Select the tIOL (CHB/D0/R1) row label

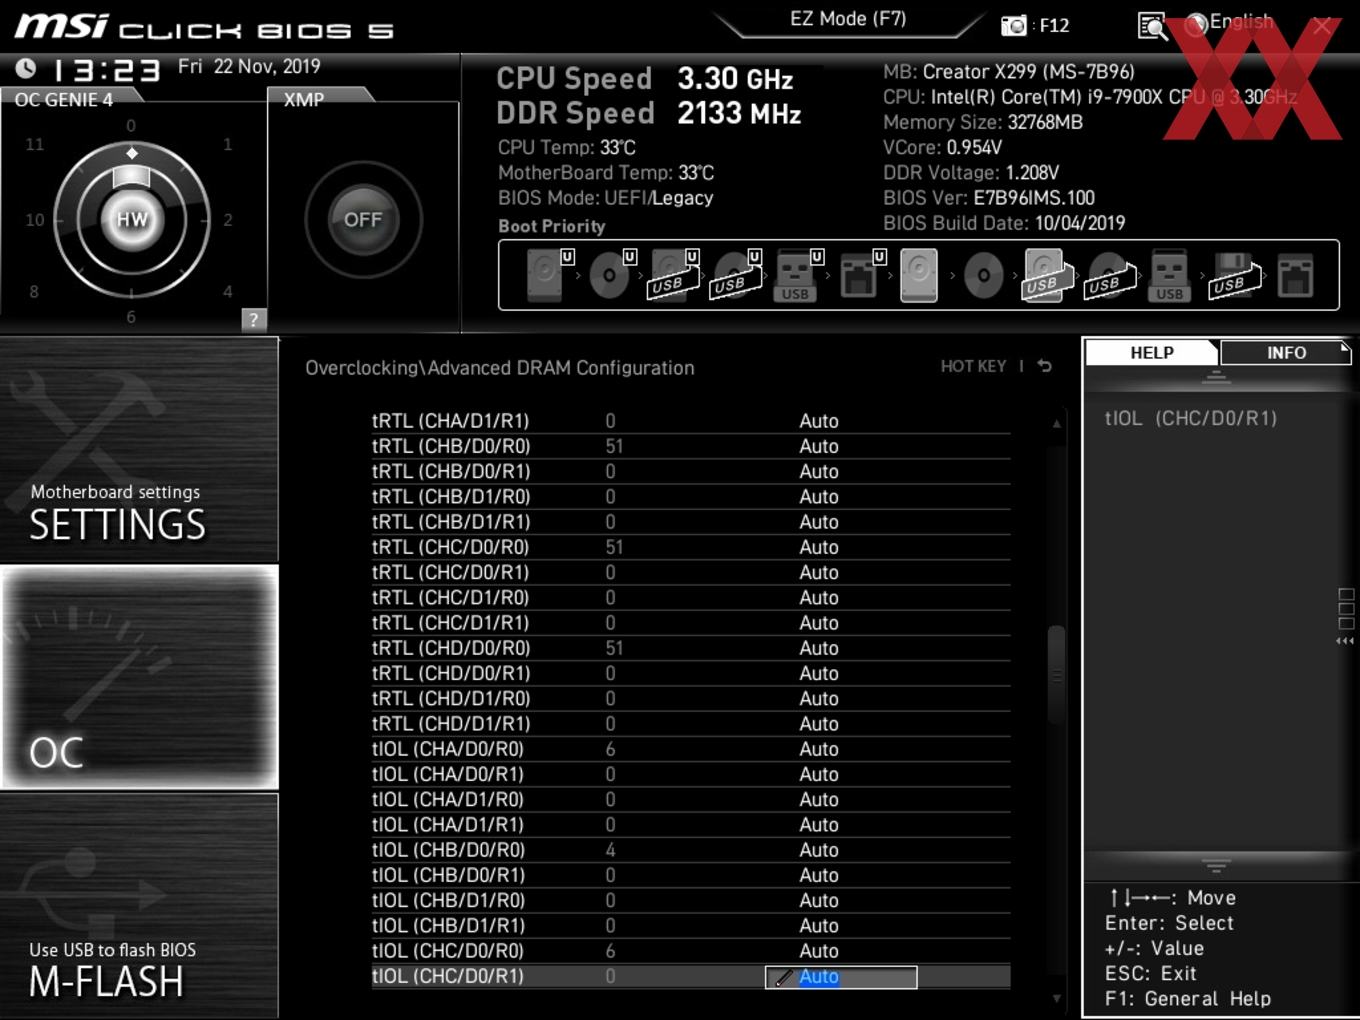[448, 875]
